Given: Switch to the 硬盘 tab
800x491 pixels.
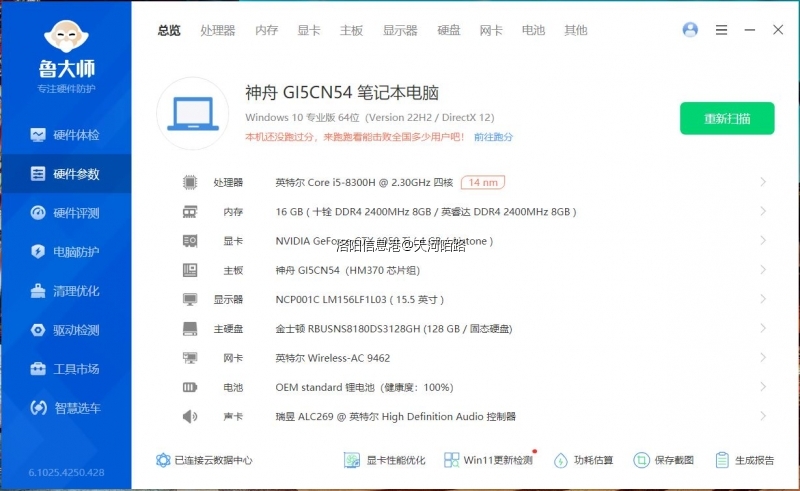Looking at the screenshot, I should click(448, 30).
